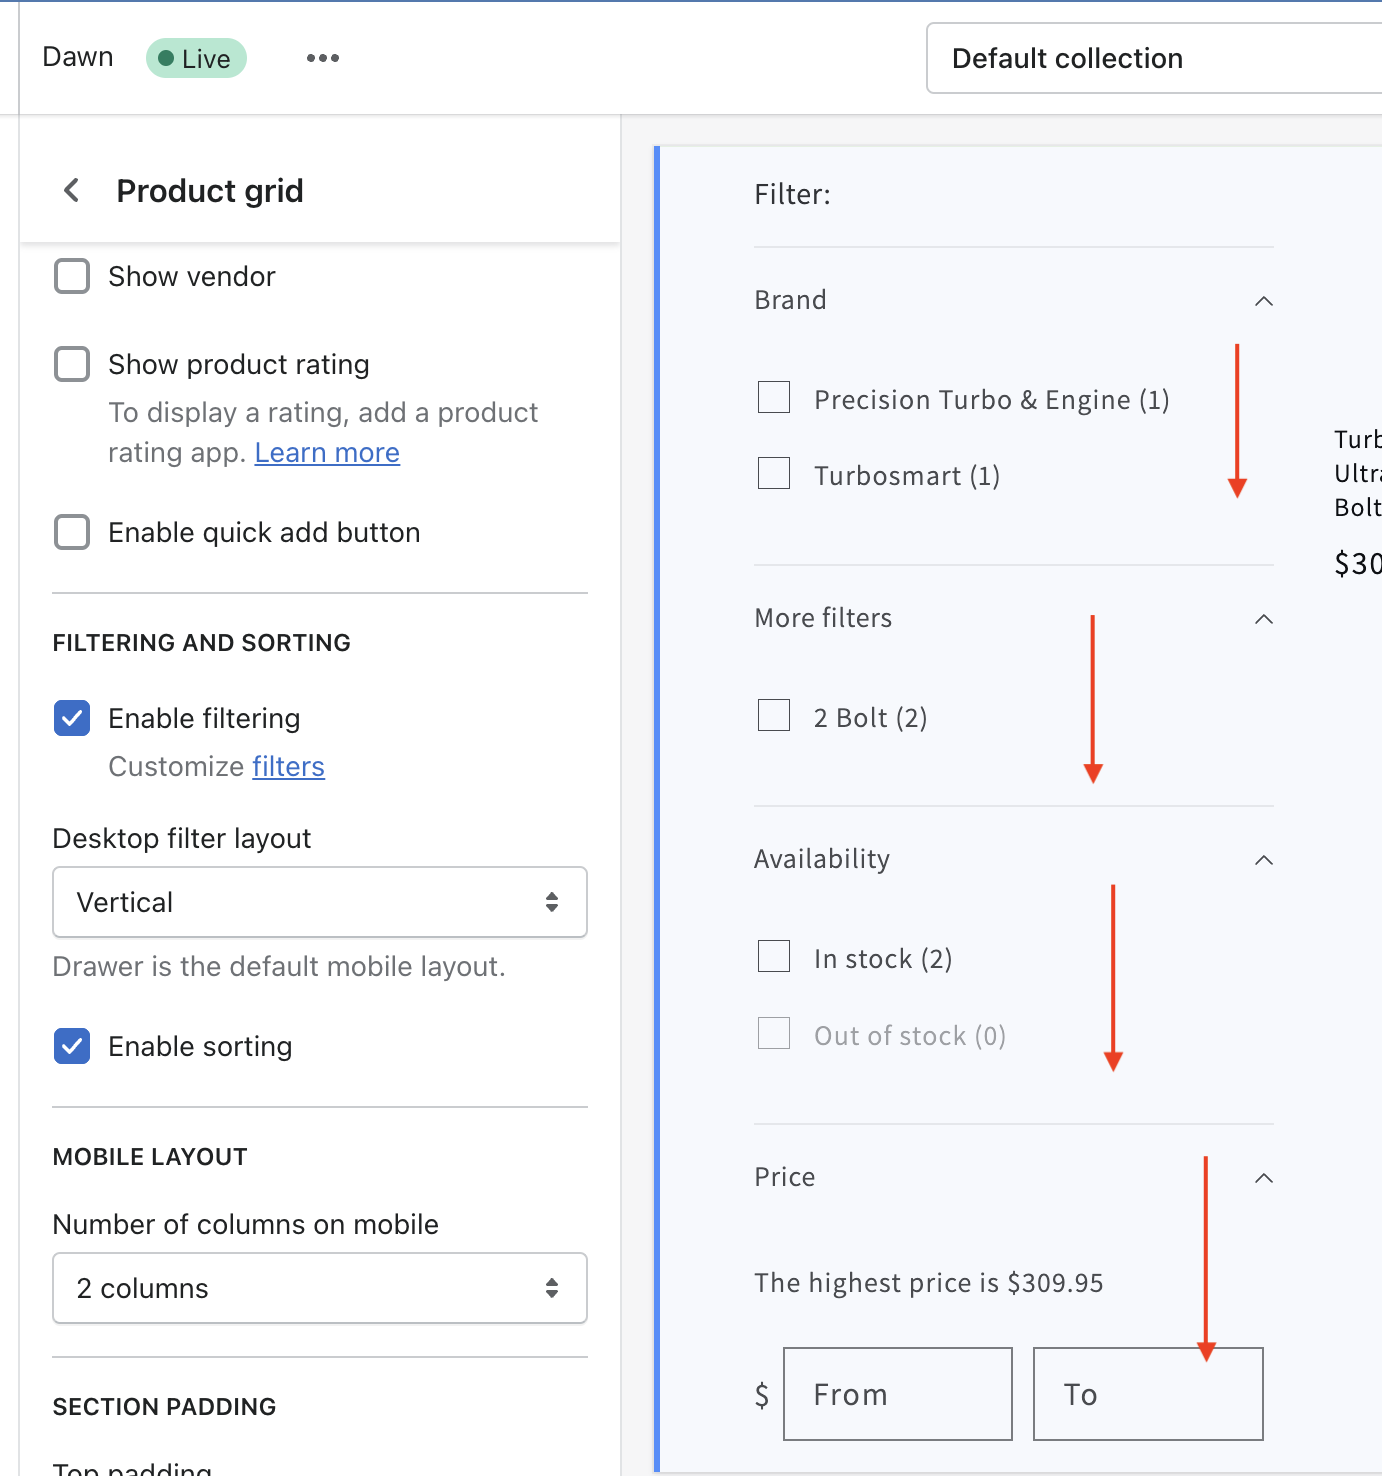Image resolution: width=1382 pixels, height=1476 pixels.
Task: Tick the Show product rating checkbox
Action: click(x=72, y=364)
